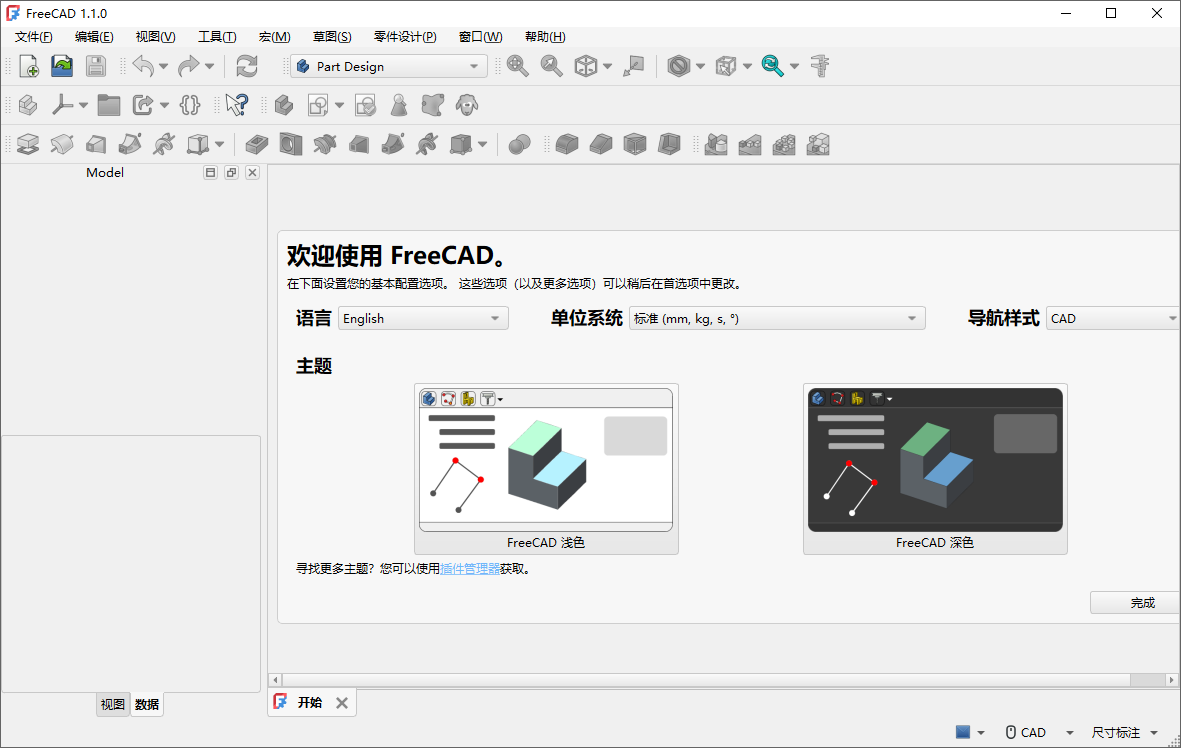
Task: Recompute the active document
Action: pyautogui.click(x=246, y=65)
